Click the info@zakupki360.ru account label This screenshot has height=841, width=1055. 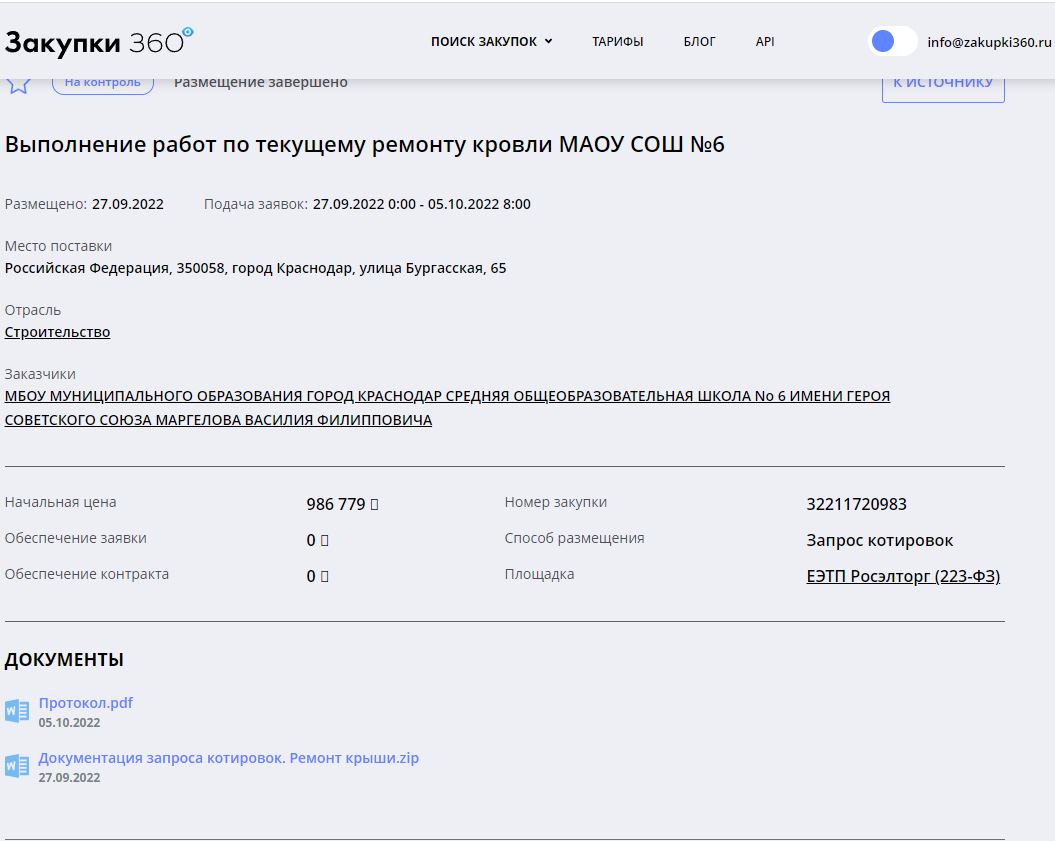[989, 42]
